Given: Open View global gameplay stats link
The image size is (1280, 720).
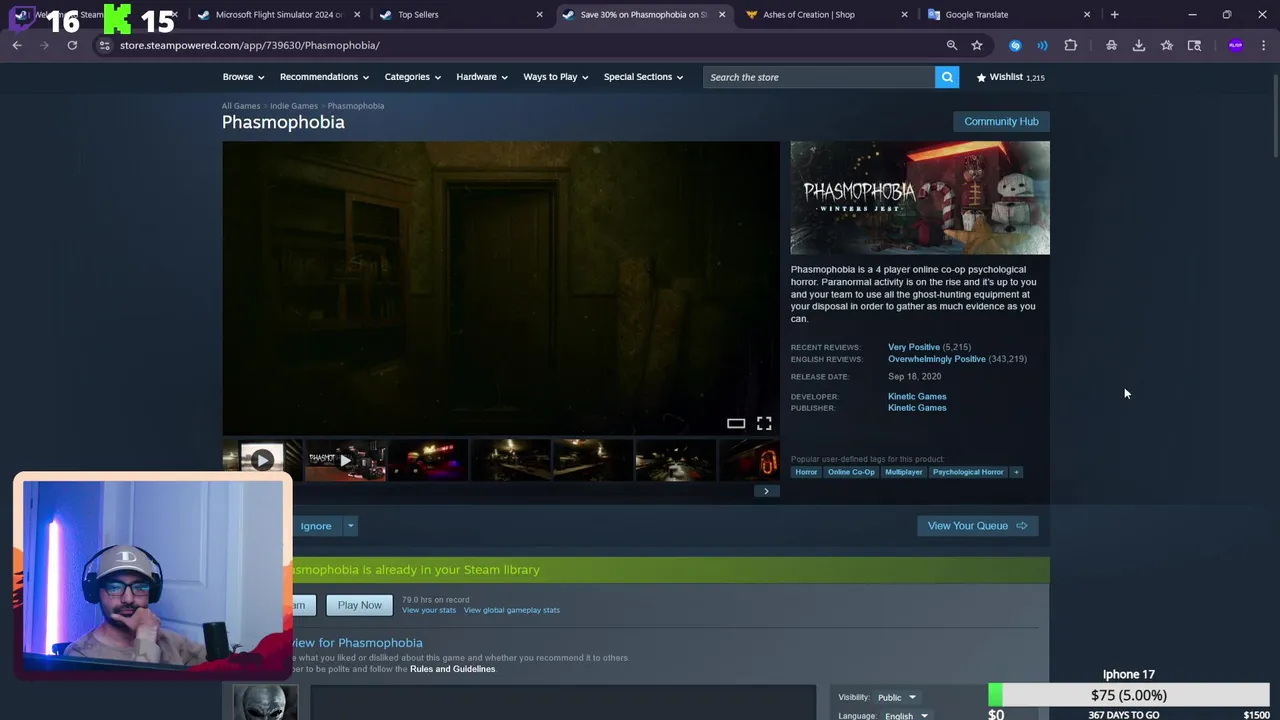Looking at the screenshot, I should click(x=512, y=610).
